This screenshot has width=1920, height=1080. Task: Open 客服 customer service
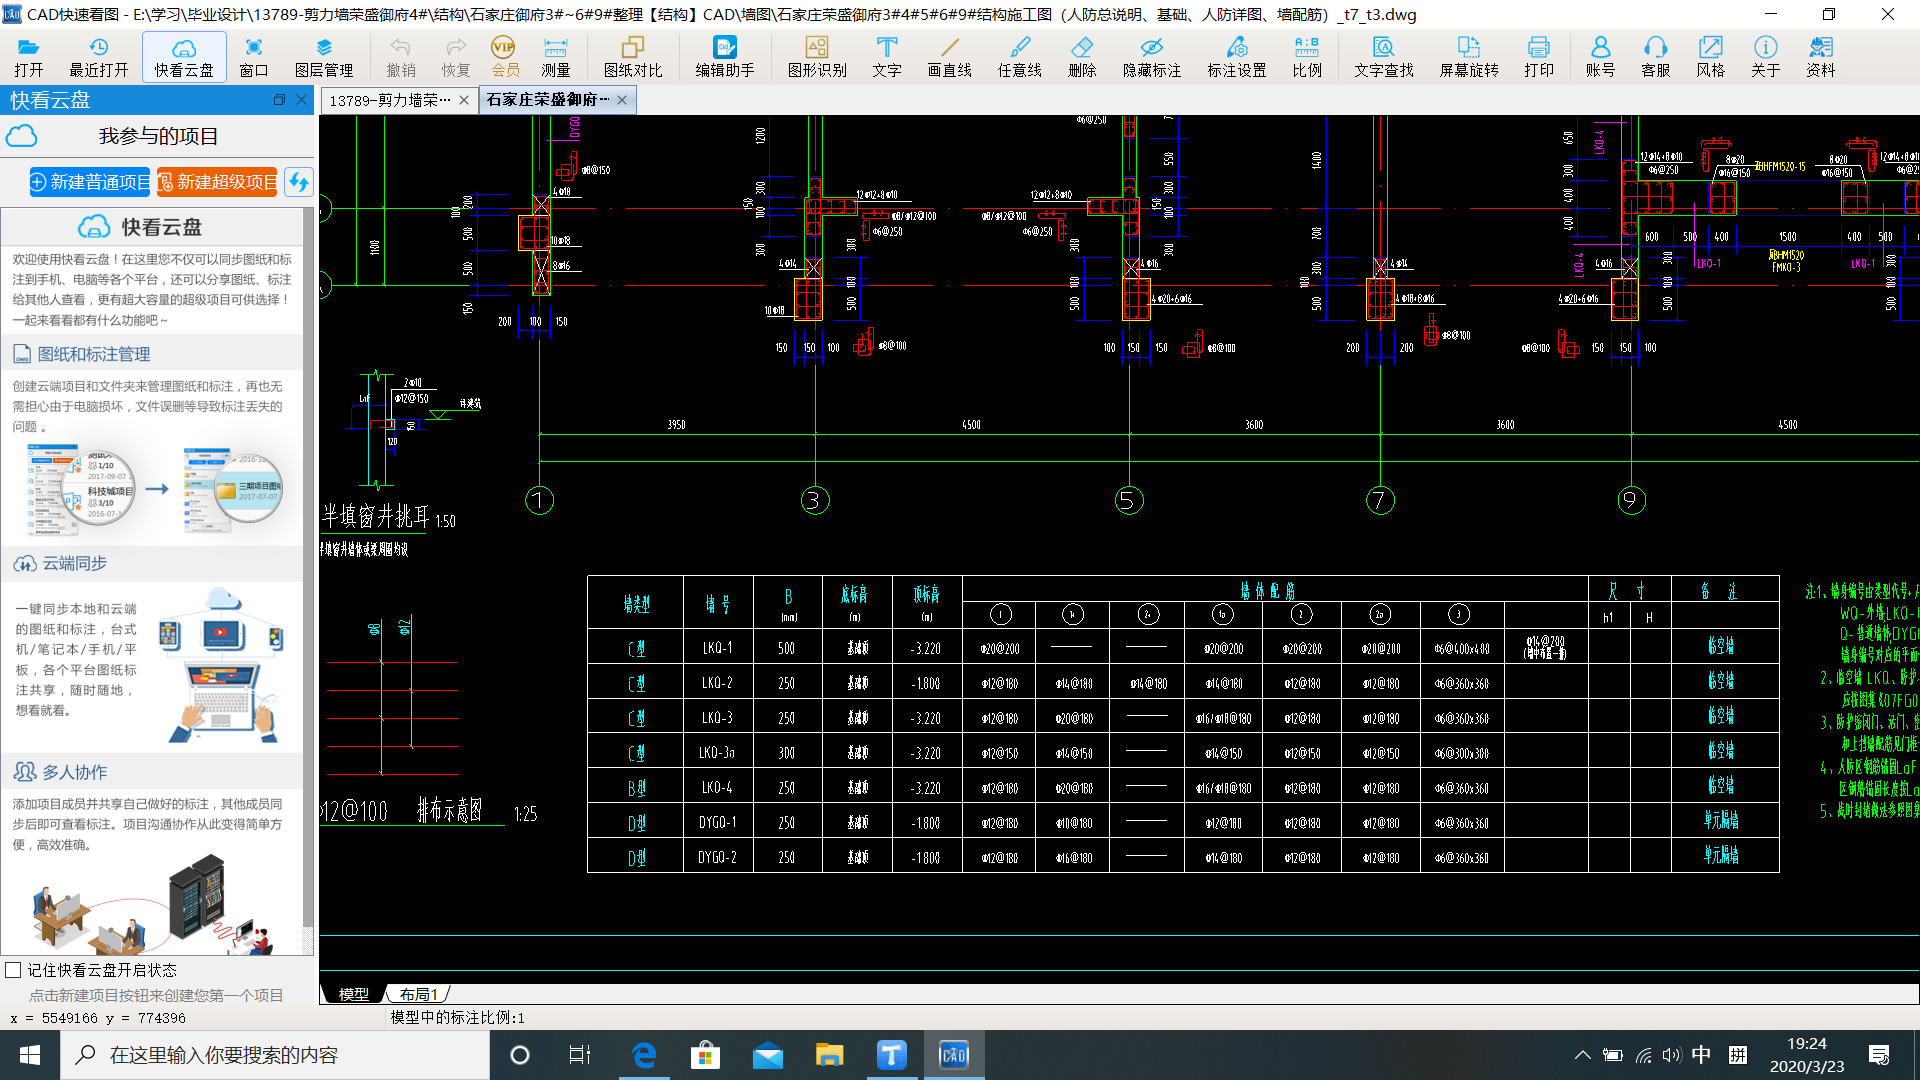[1656, 57]
